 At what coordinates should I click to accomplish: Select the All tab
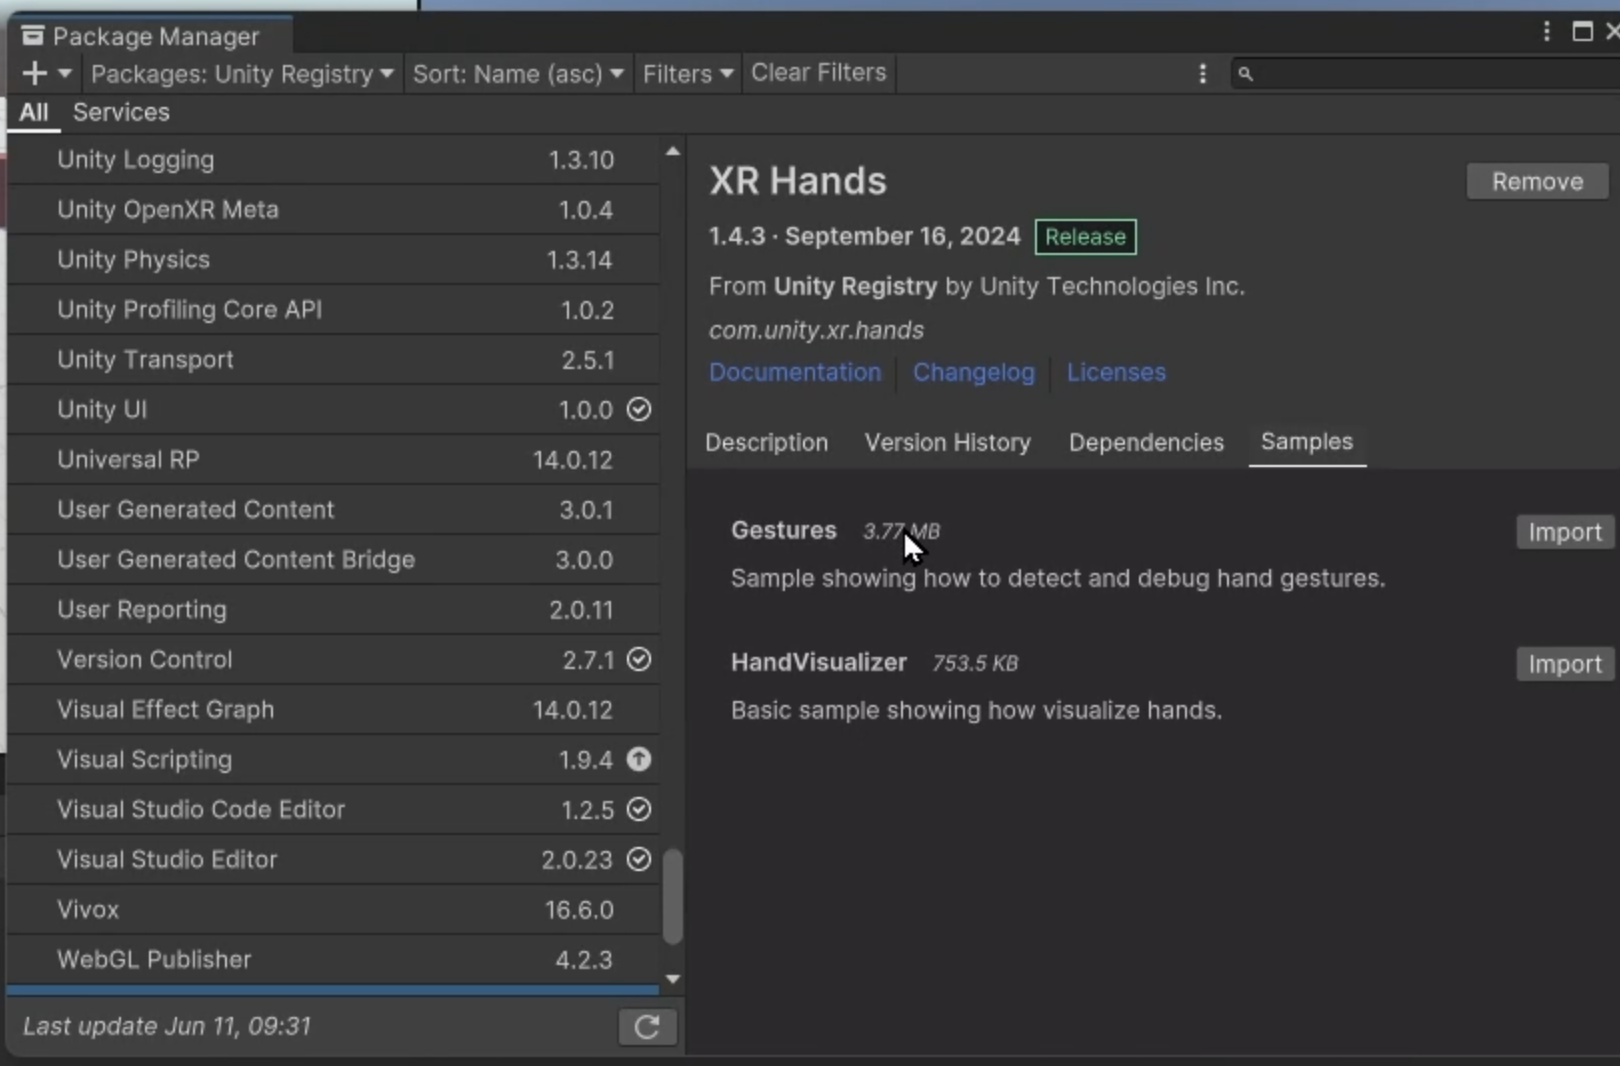tap(33, 112)
